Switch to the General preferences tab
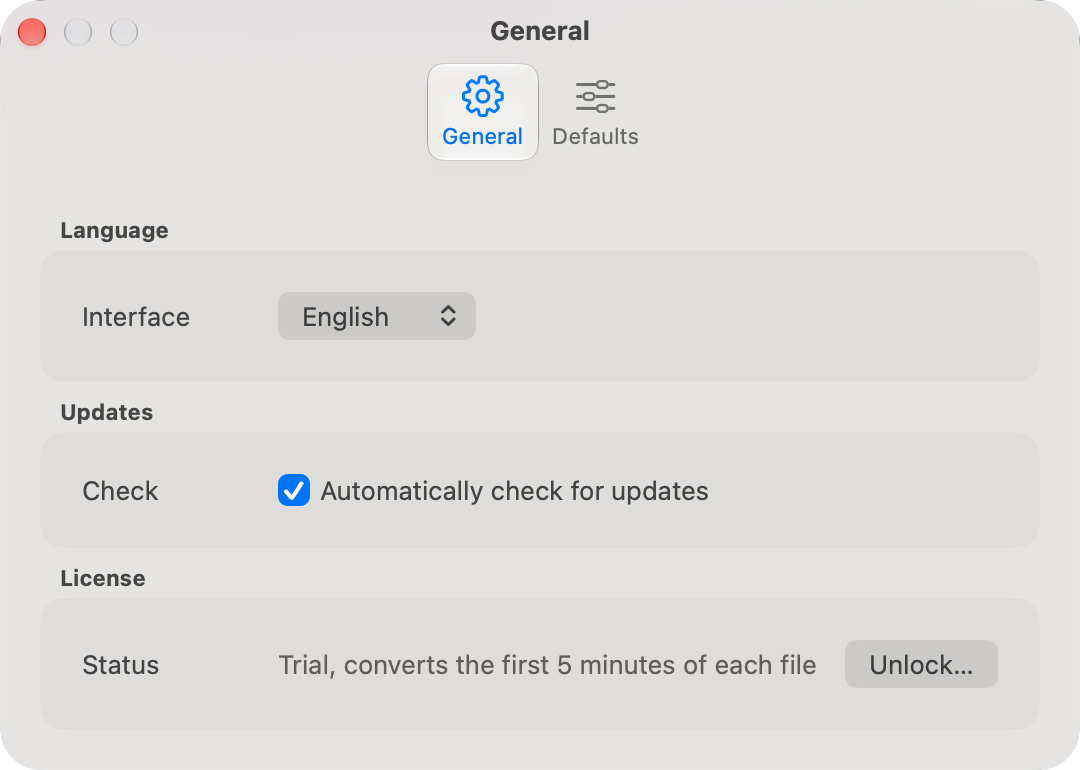This screenshot has width=1080, height=770. [482, 112]
